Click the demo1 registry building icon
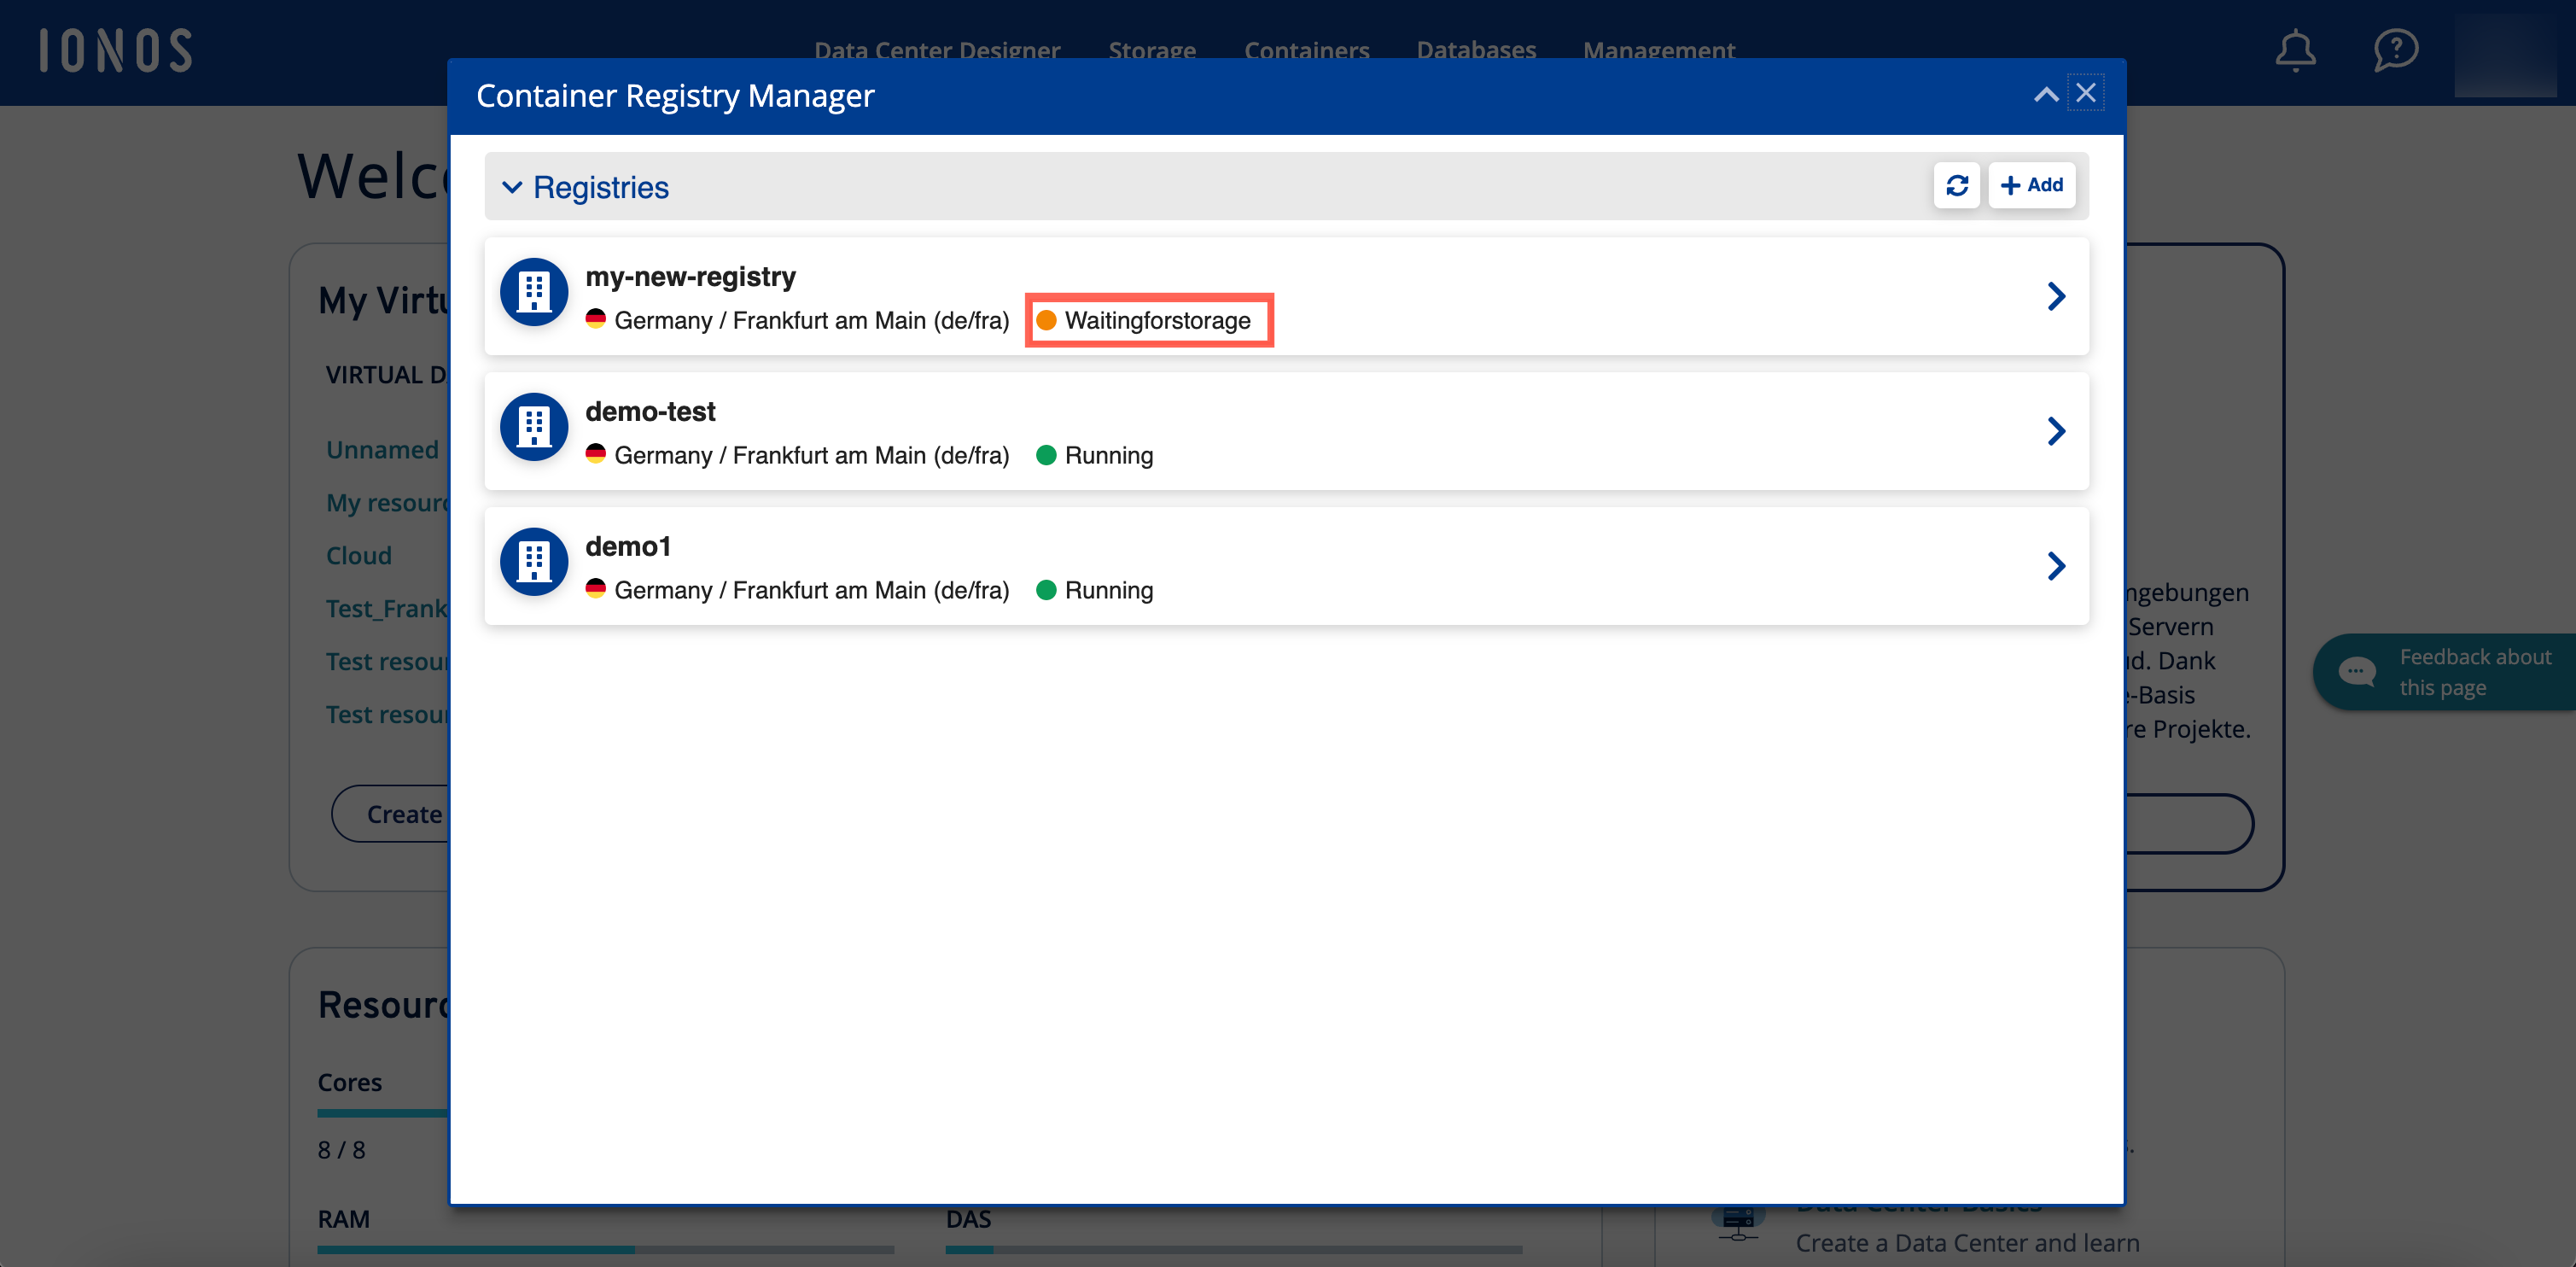The height and width of the screenshot is (1267, 2576). point(534,563)
